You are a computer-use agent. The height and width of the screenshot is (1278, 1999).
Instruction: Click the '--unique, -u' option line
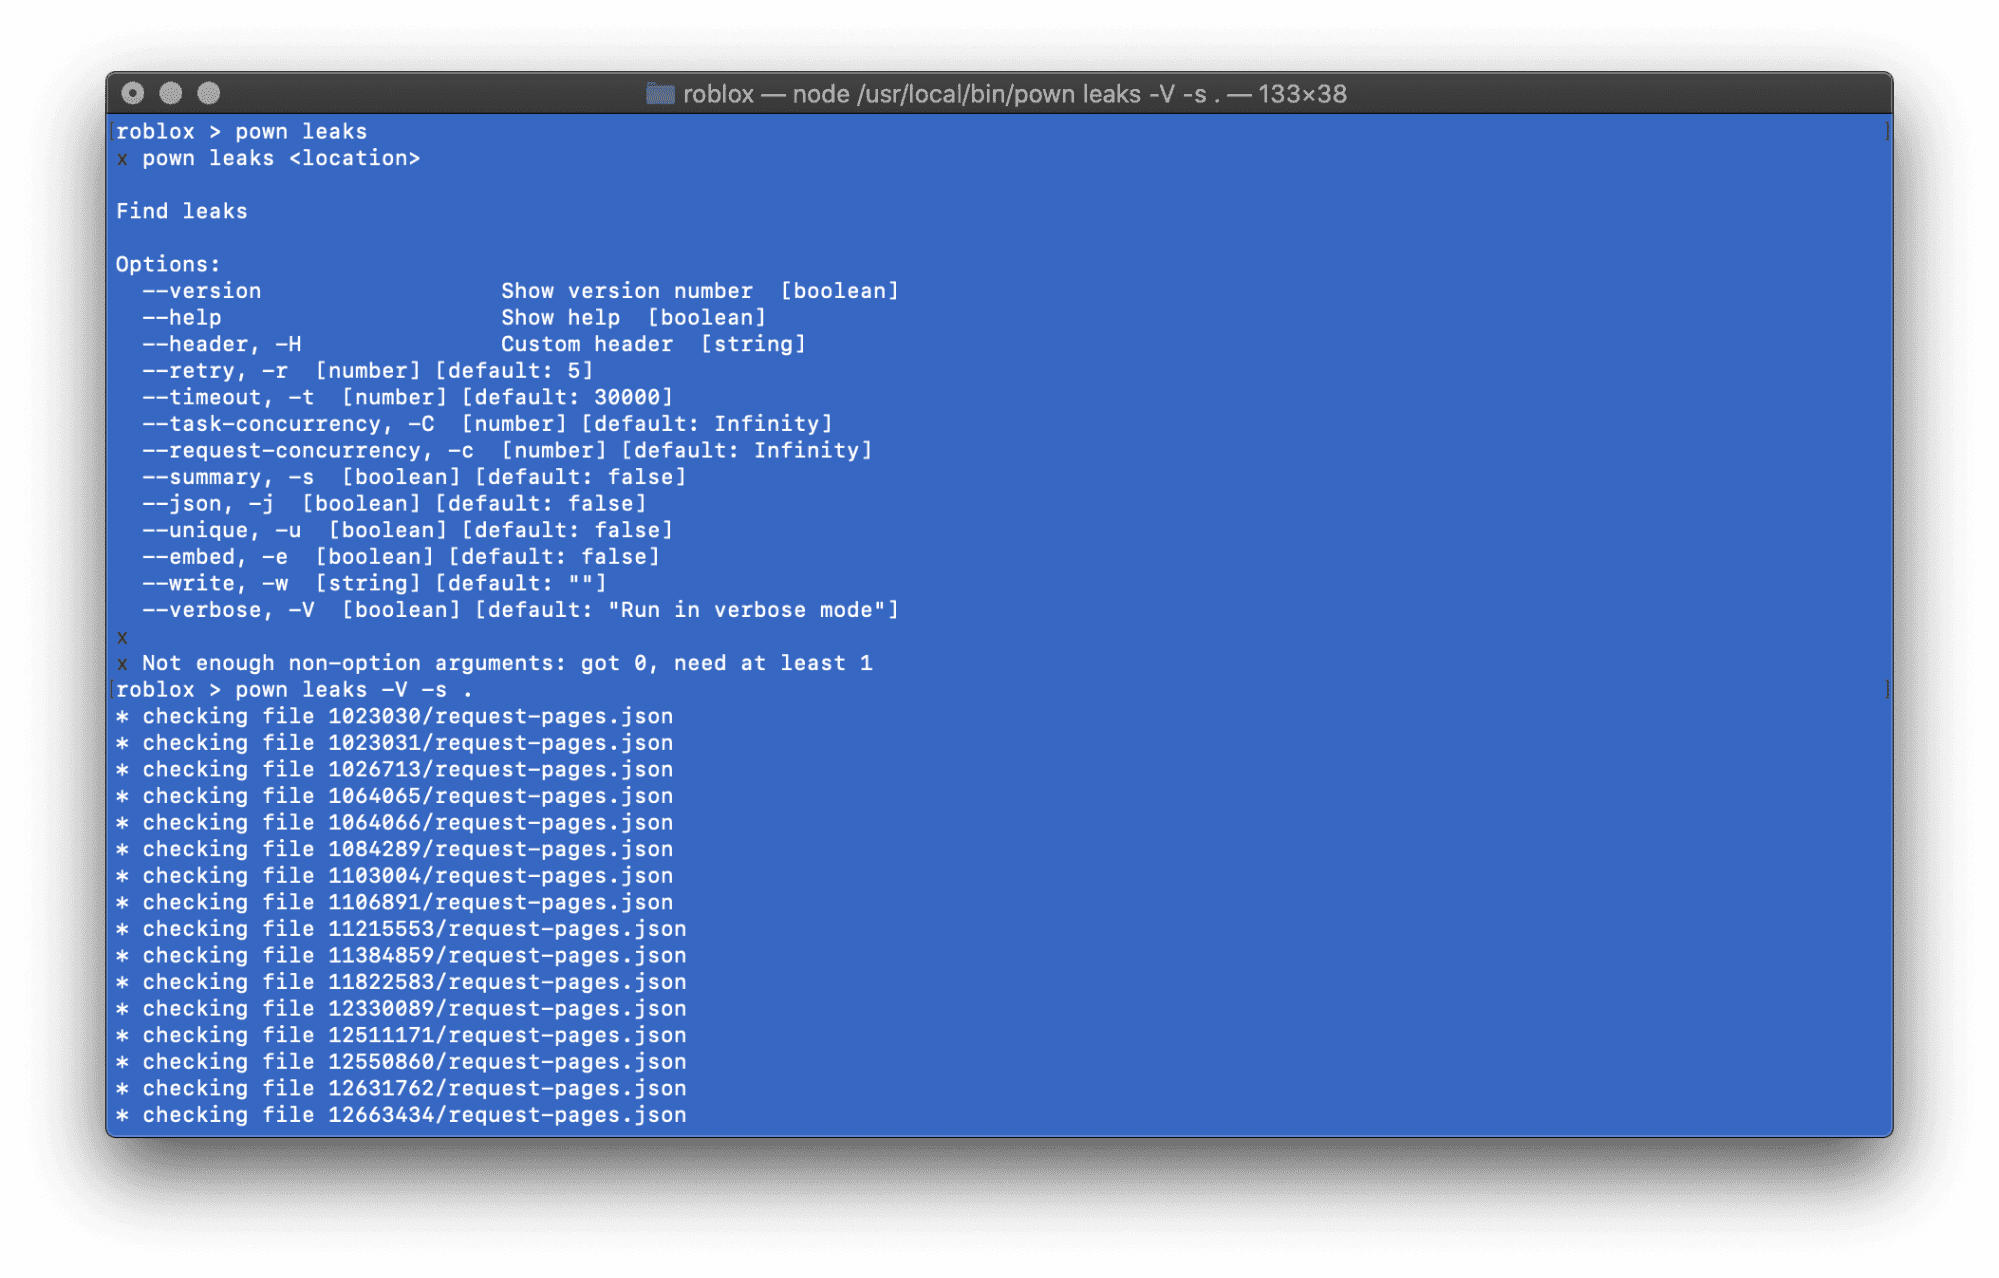(408, 530)
